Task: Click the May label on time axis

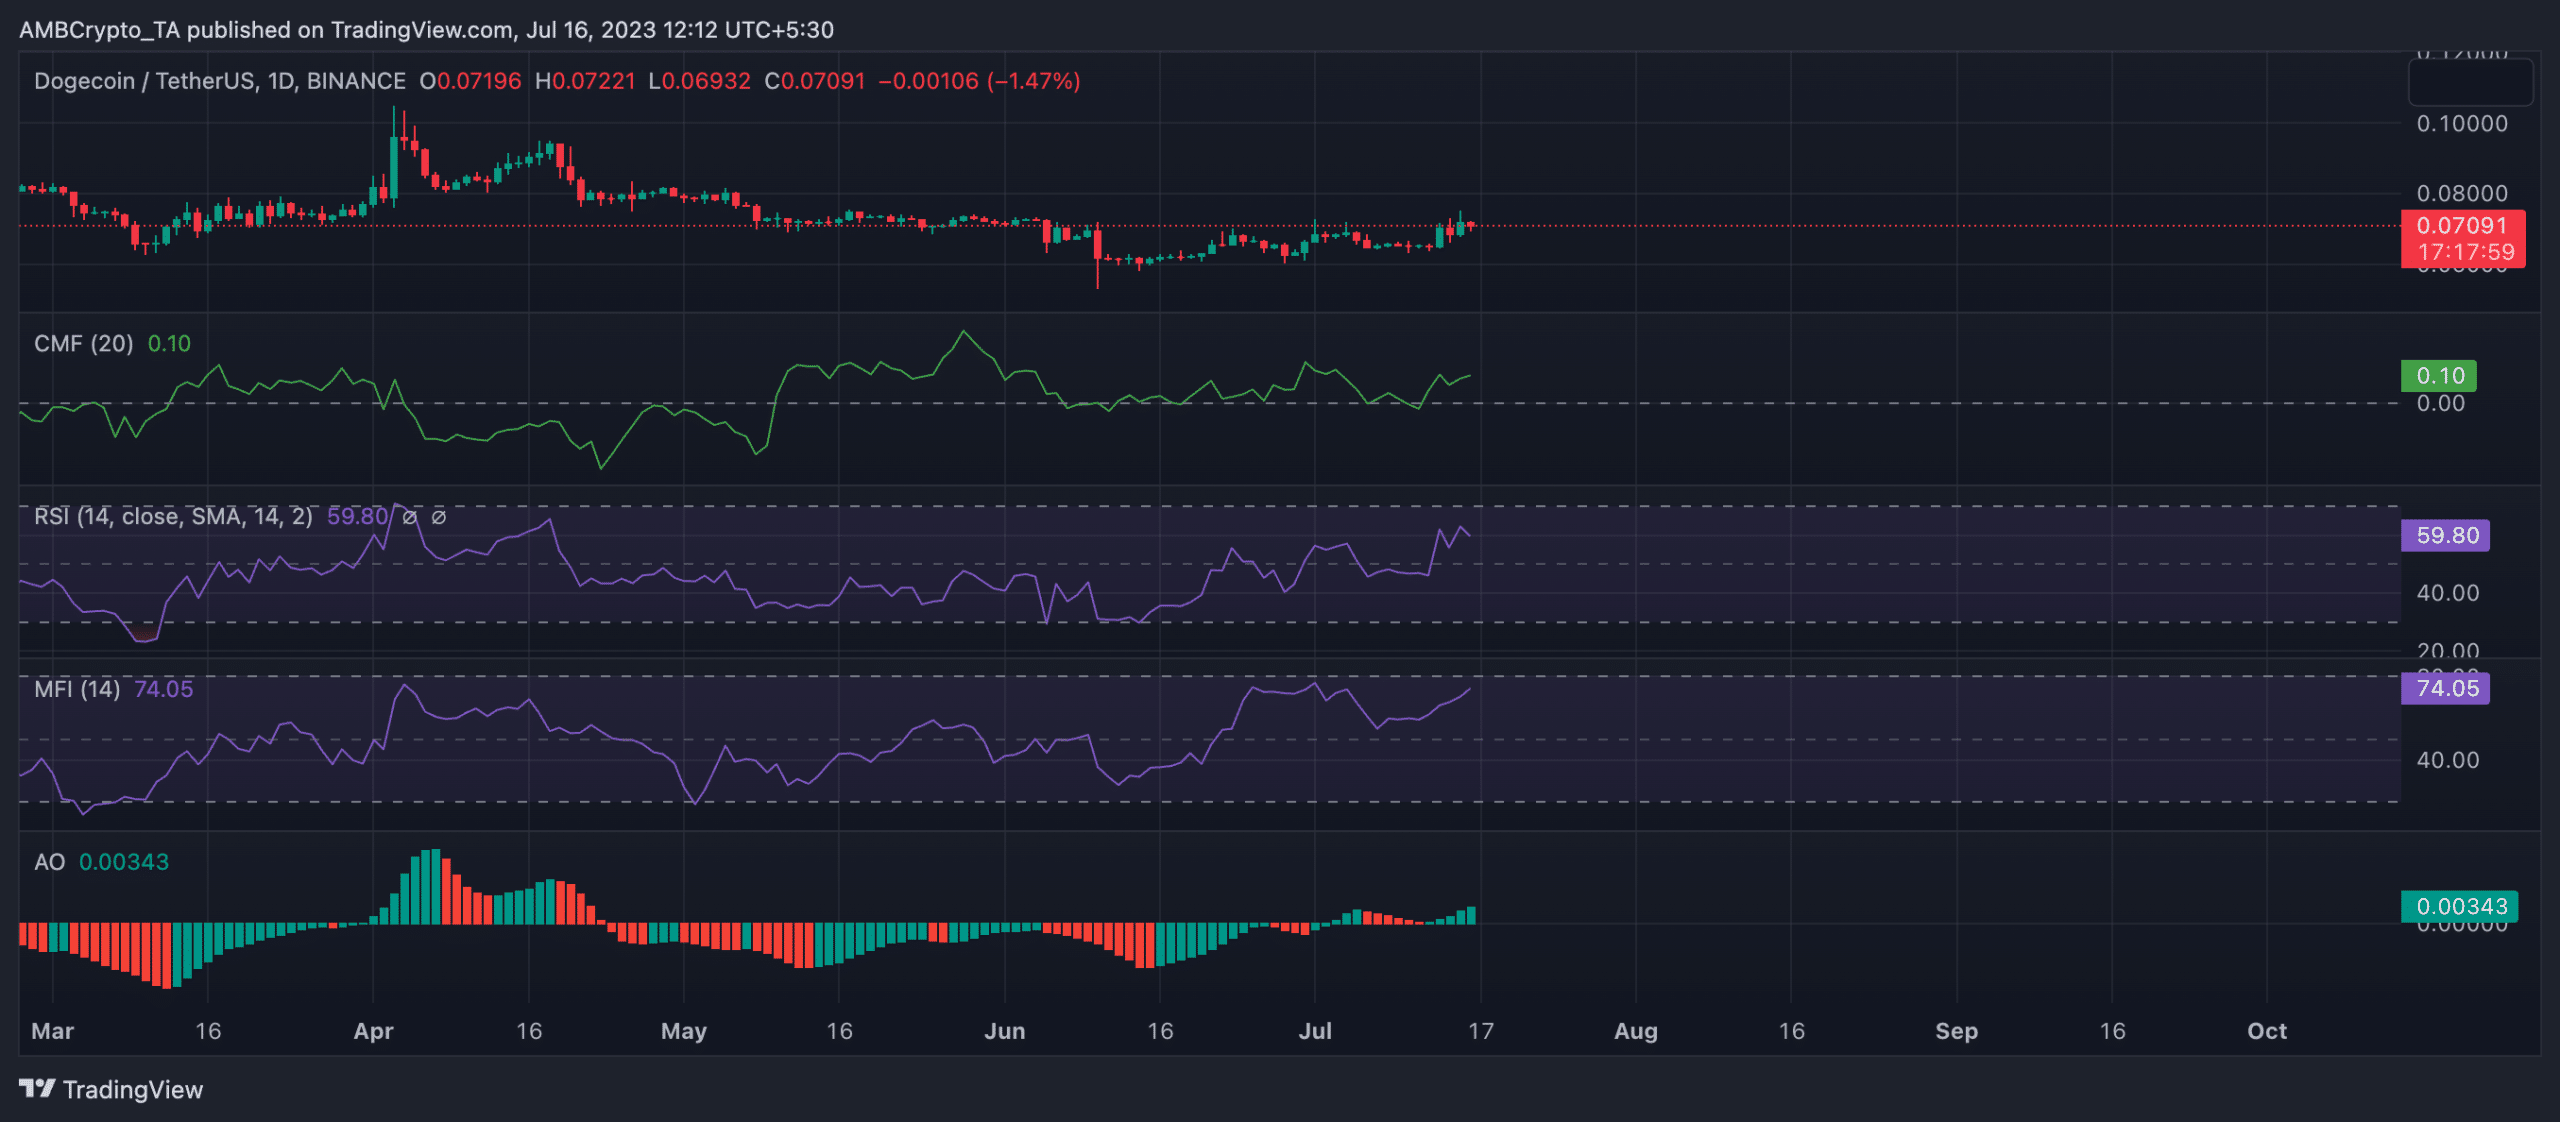Action: click(684, 1031)
